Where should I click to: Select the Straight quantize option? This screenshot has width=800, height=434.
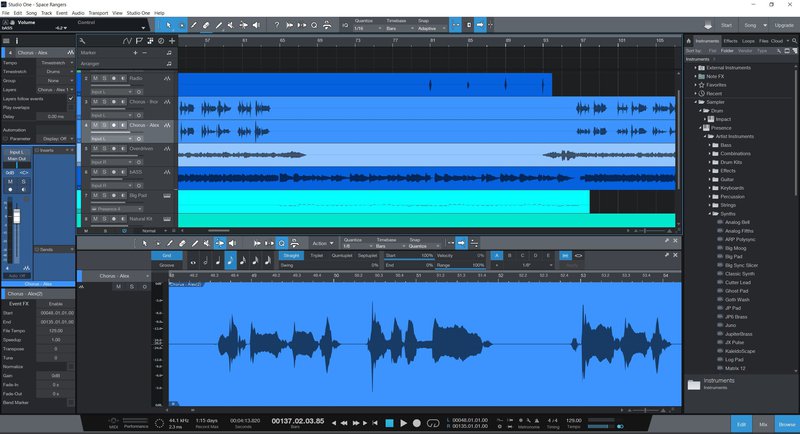pyautogui.click(x=291, y=256)
